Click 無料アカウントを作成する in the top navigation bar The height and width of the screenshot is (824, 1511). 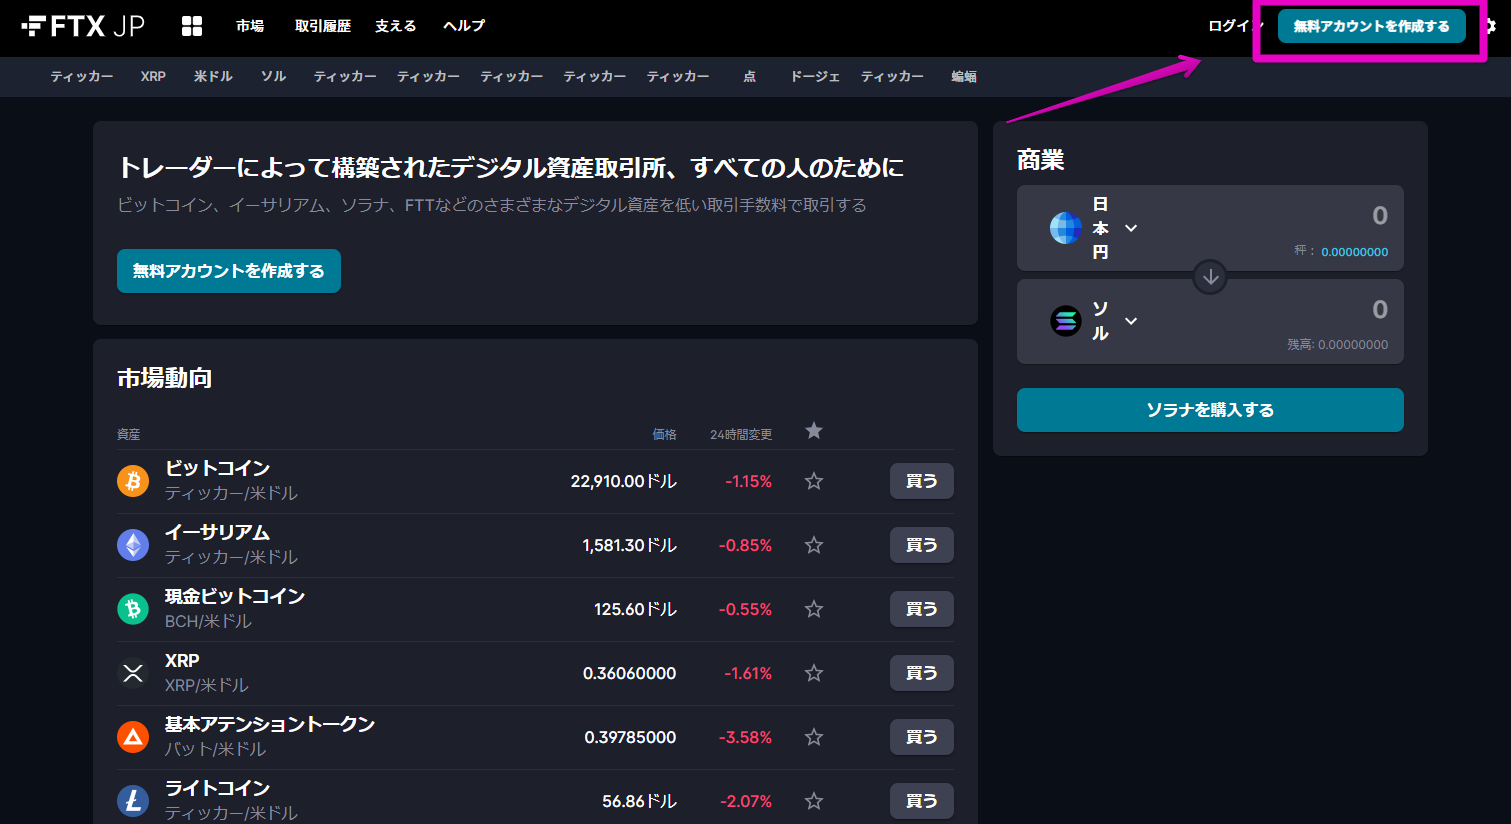[1372, 26]
